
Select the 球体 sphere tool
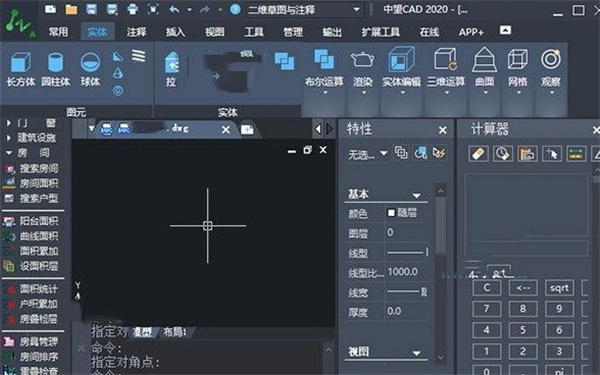coord(90,69)
